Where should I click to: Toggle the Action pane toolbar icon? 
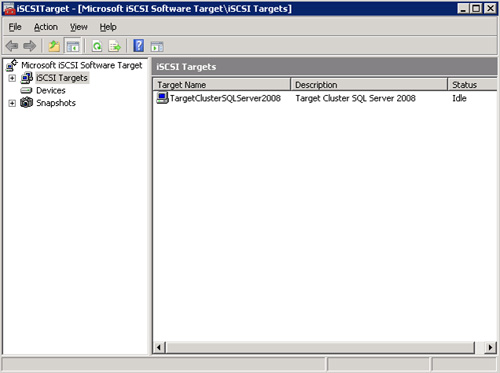point(157,46)
